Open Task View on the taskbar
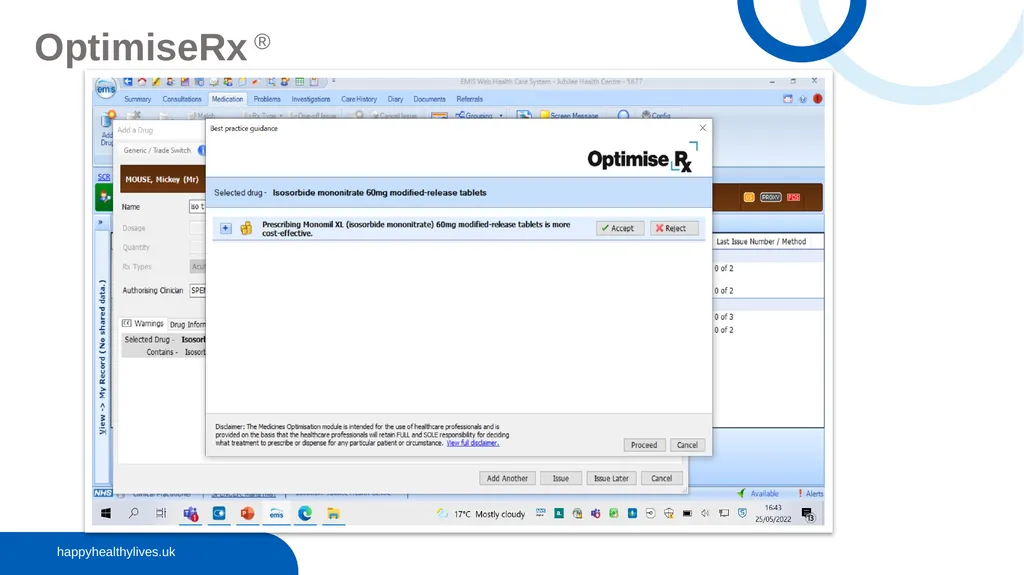Image resolution: width=1024 pixels, height=575 pixels. coord(161,514)
